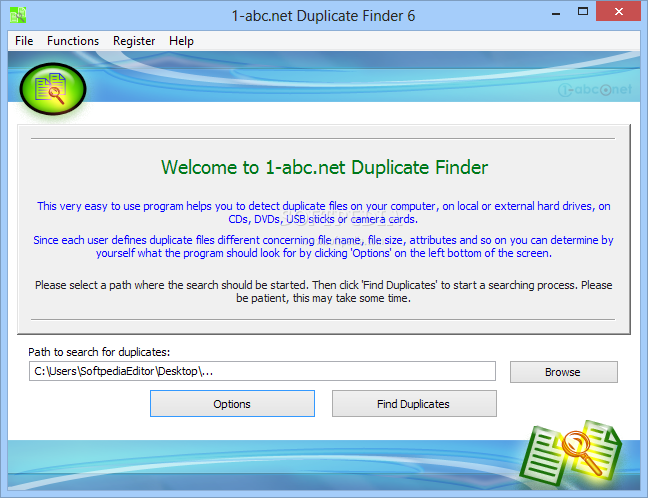The image size is (648, 498).
Task: Click the 'Welcome to 1-abc.net Duplicate Finder' heading
Action: pos(324,167)
